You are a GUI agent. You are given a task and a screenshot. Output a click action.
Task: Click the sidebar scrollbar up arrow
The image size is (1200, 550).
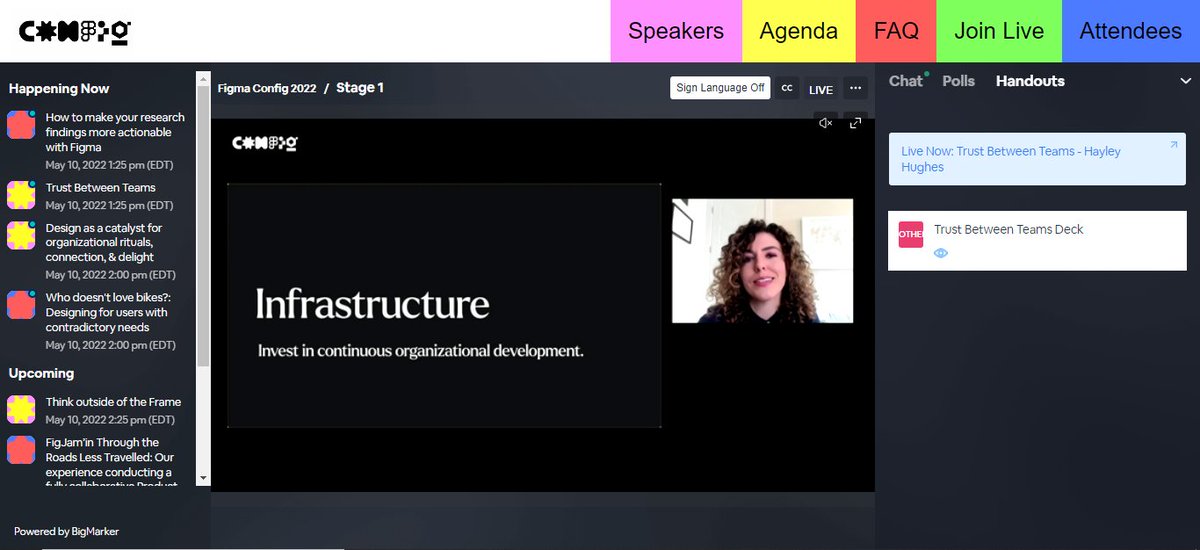coord(204,77)
